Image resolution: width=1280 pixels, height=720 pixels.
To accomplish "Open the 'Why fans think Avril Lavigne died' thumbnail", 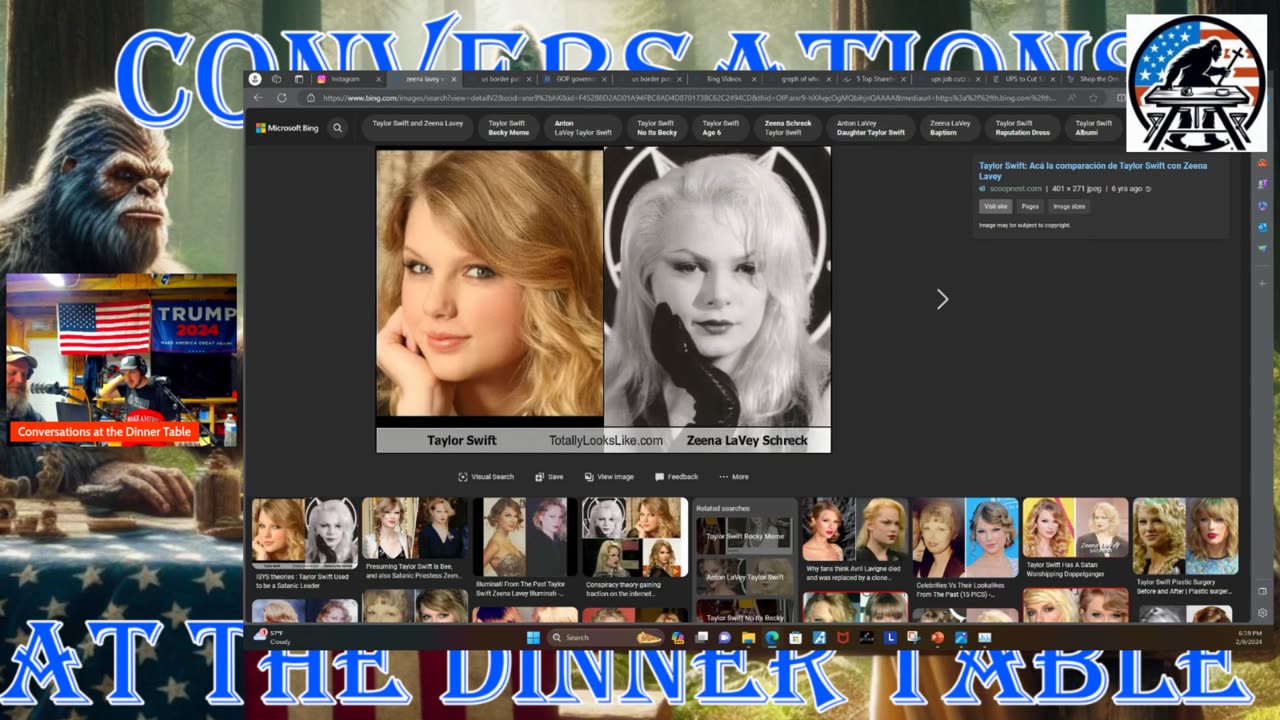I will (854, 529).
